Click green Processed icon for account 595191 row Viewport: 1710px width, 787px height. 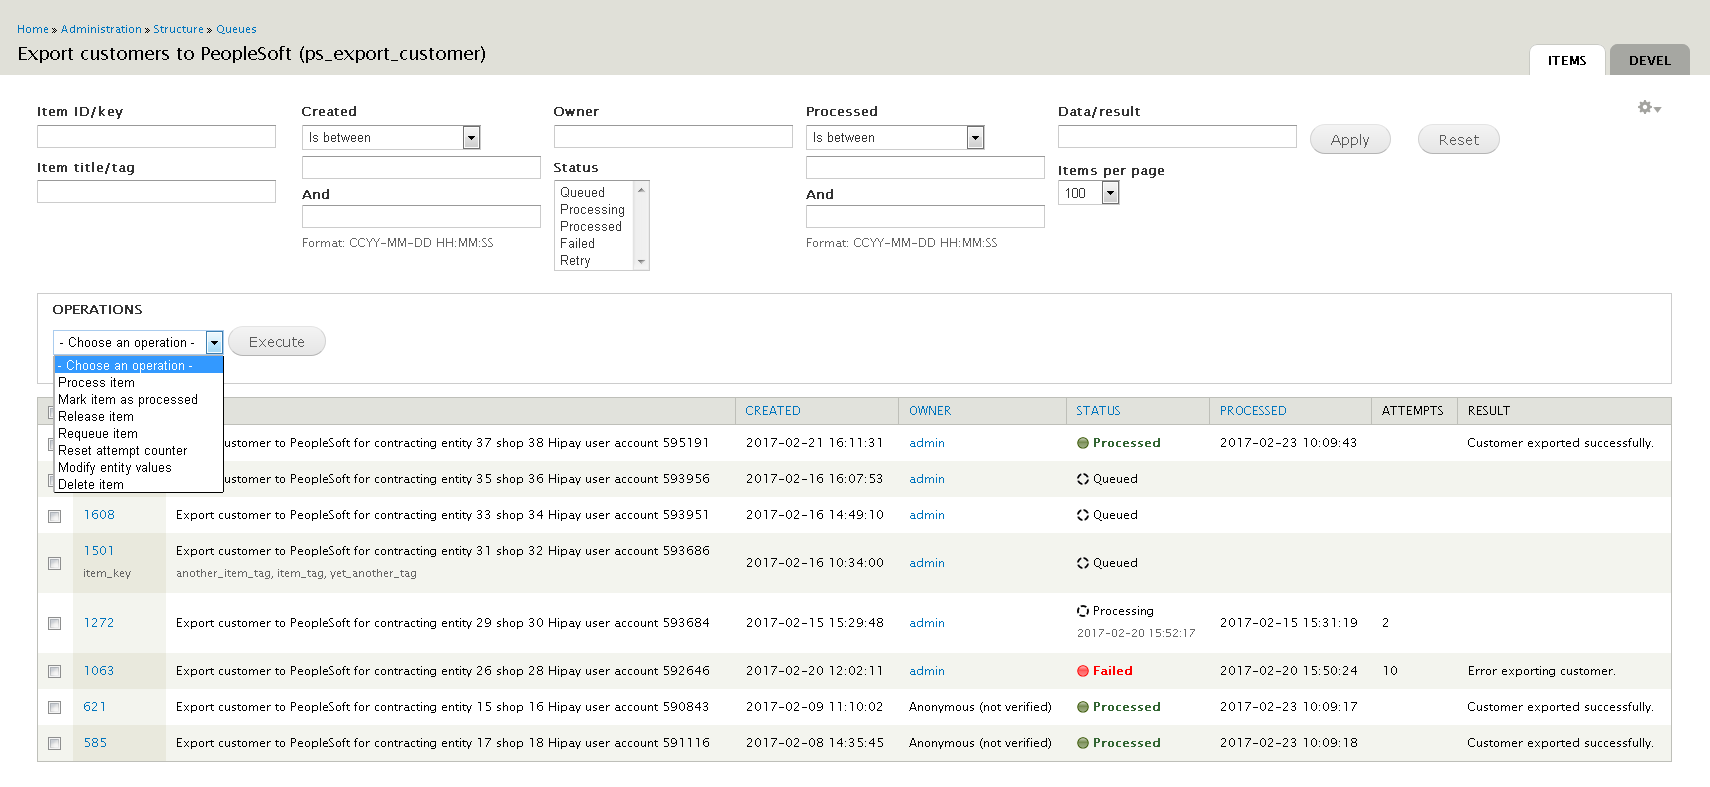pos(1082,443)
